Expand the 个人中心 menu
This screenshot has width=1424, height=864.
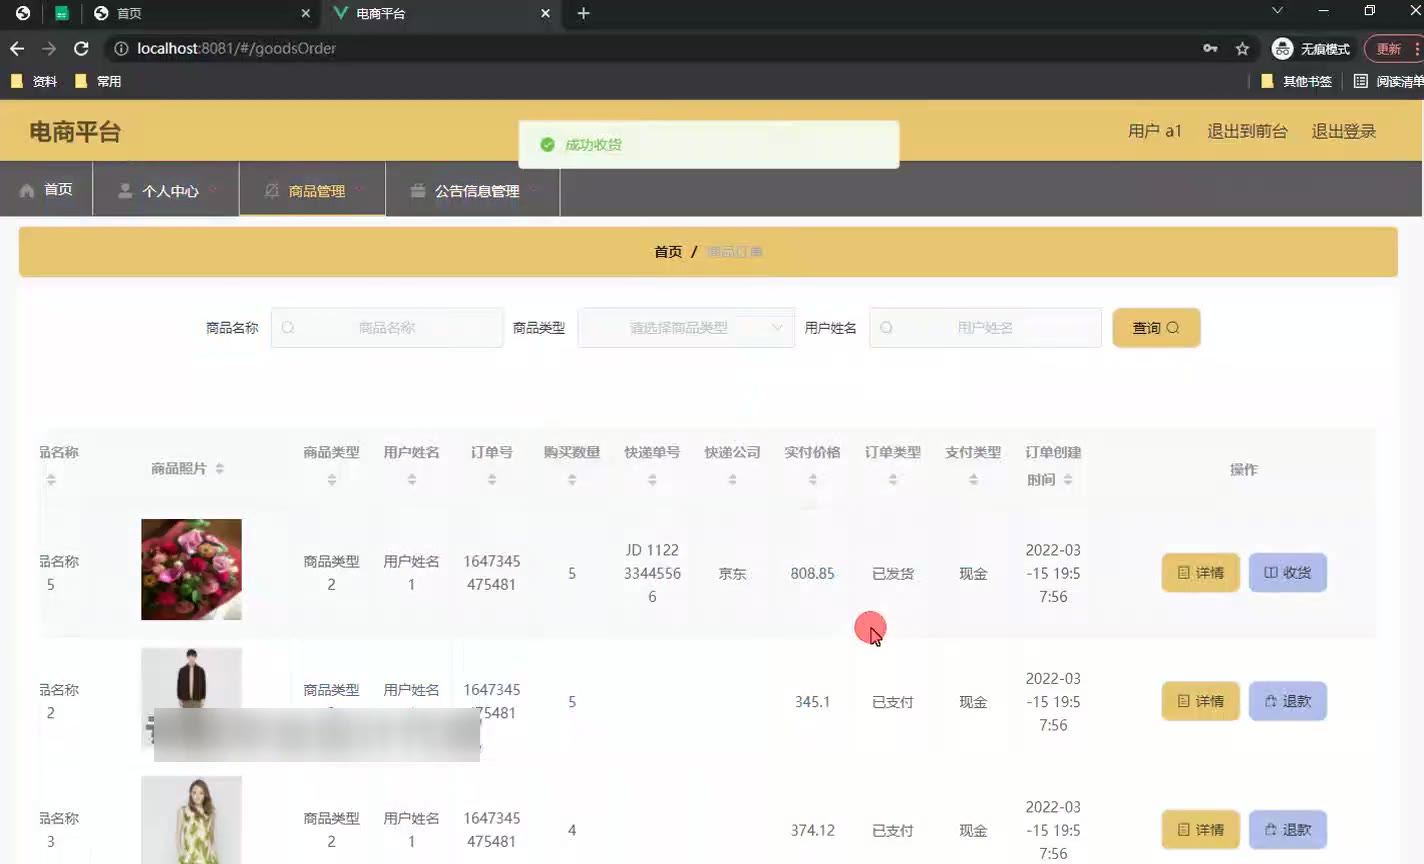point(166,190)
